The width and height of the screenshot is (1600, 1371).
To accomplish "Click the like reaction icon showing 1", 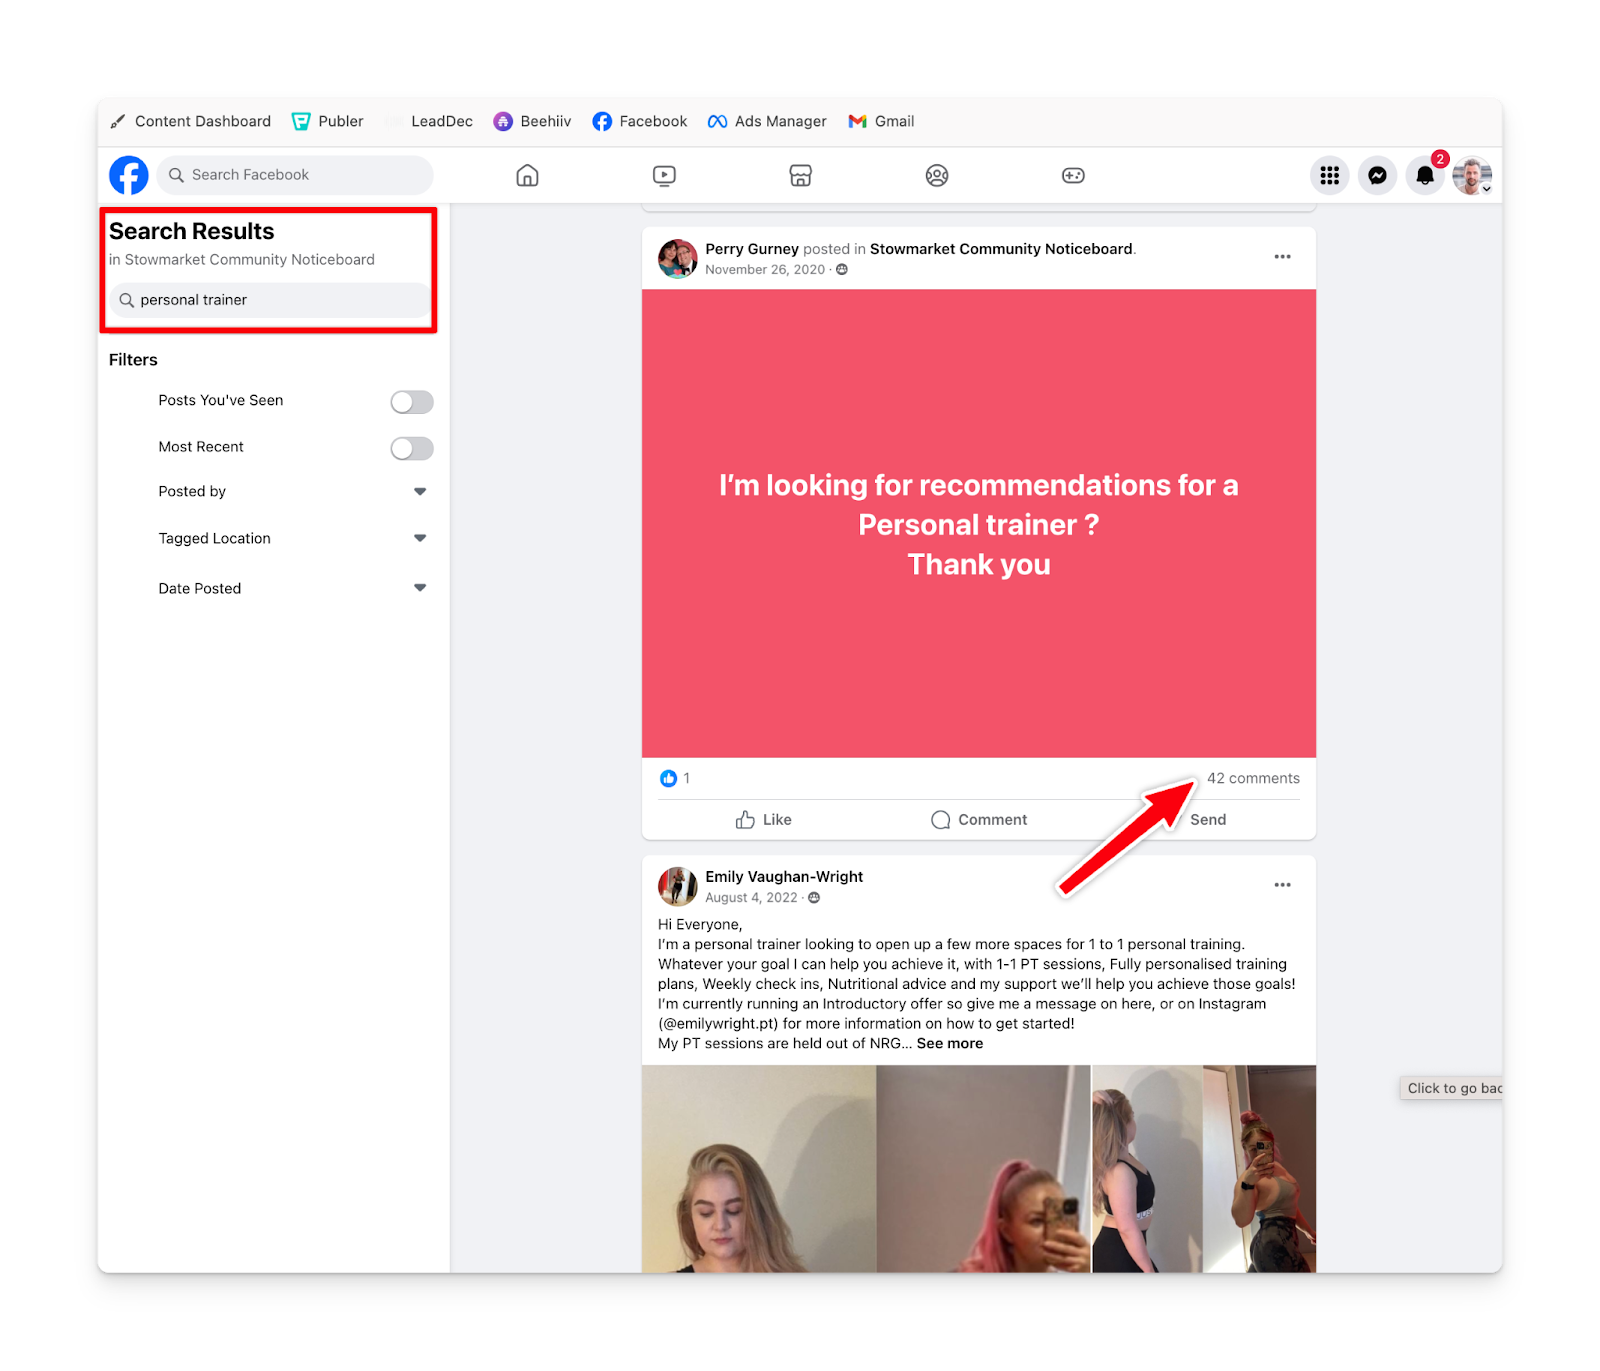I will click(x=668, y=778).
